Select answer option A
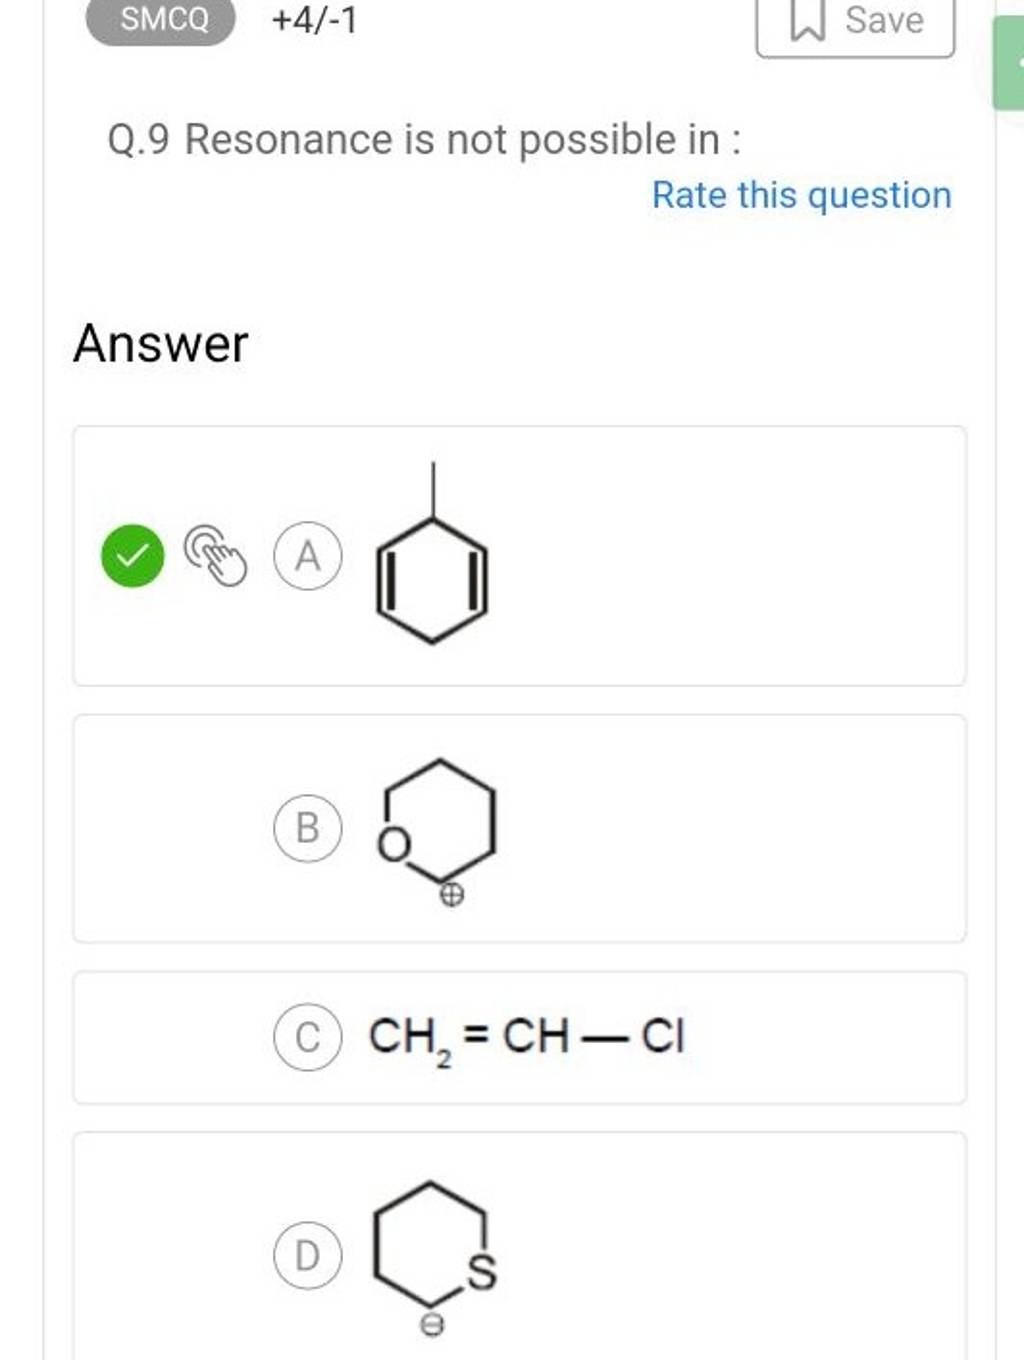Viewport: 1024px width, 1360px height. point(306,556)
